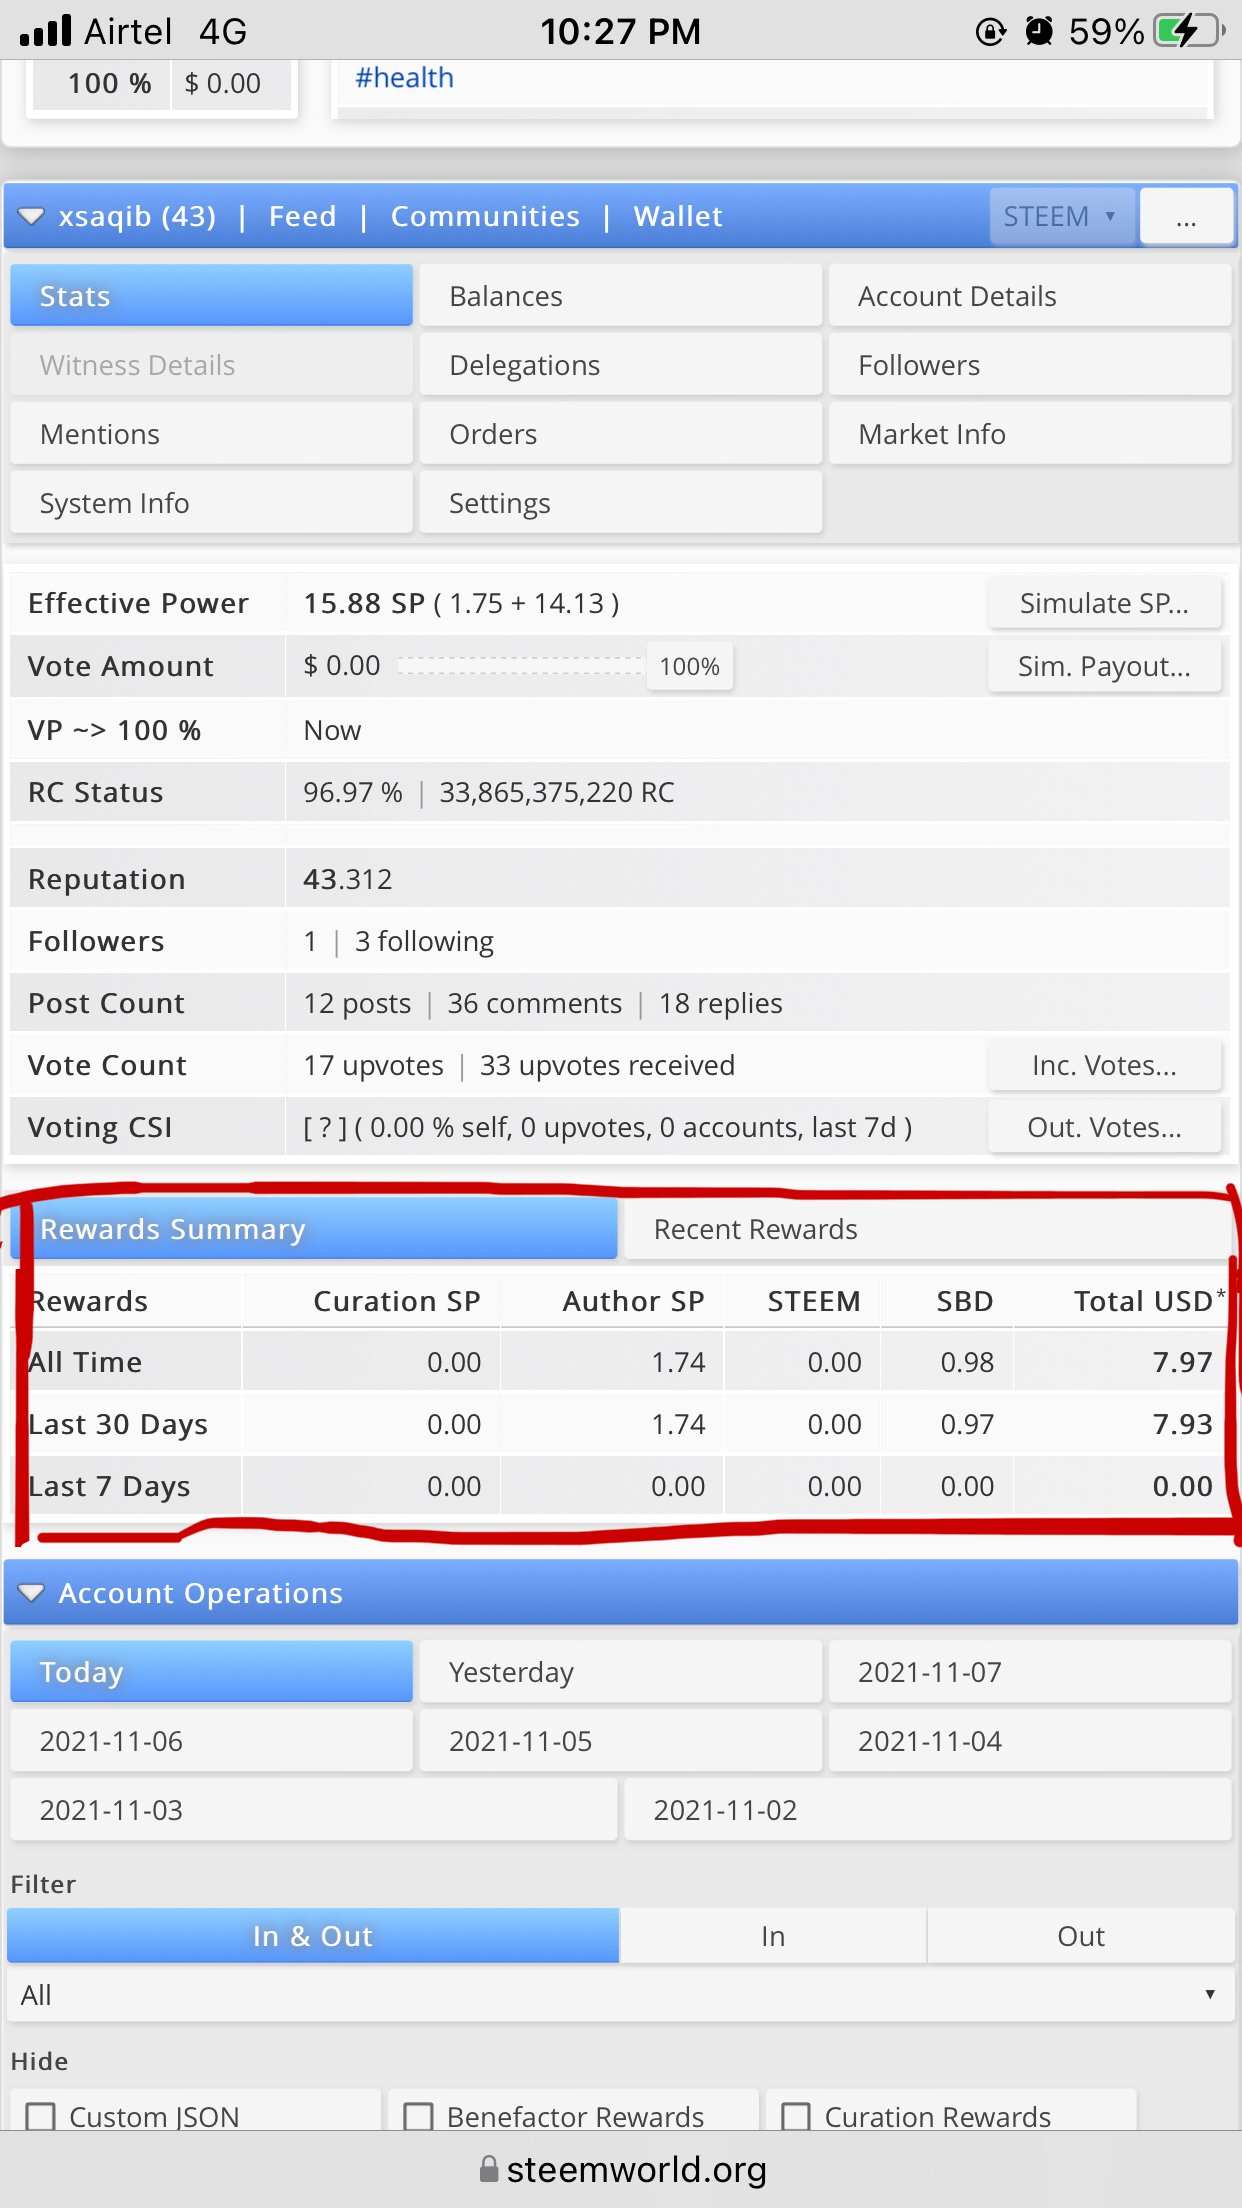This screenshot has width=1242, height=2208.
Task: Open the Inc. Votes... button
Action: [x=1104, y=1065]
